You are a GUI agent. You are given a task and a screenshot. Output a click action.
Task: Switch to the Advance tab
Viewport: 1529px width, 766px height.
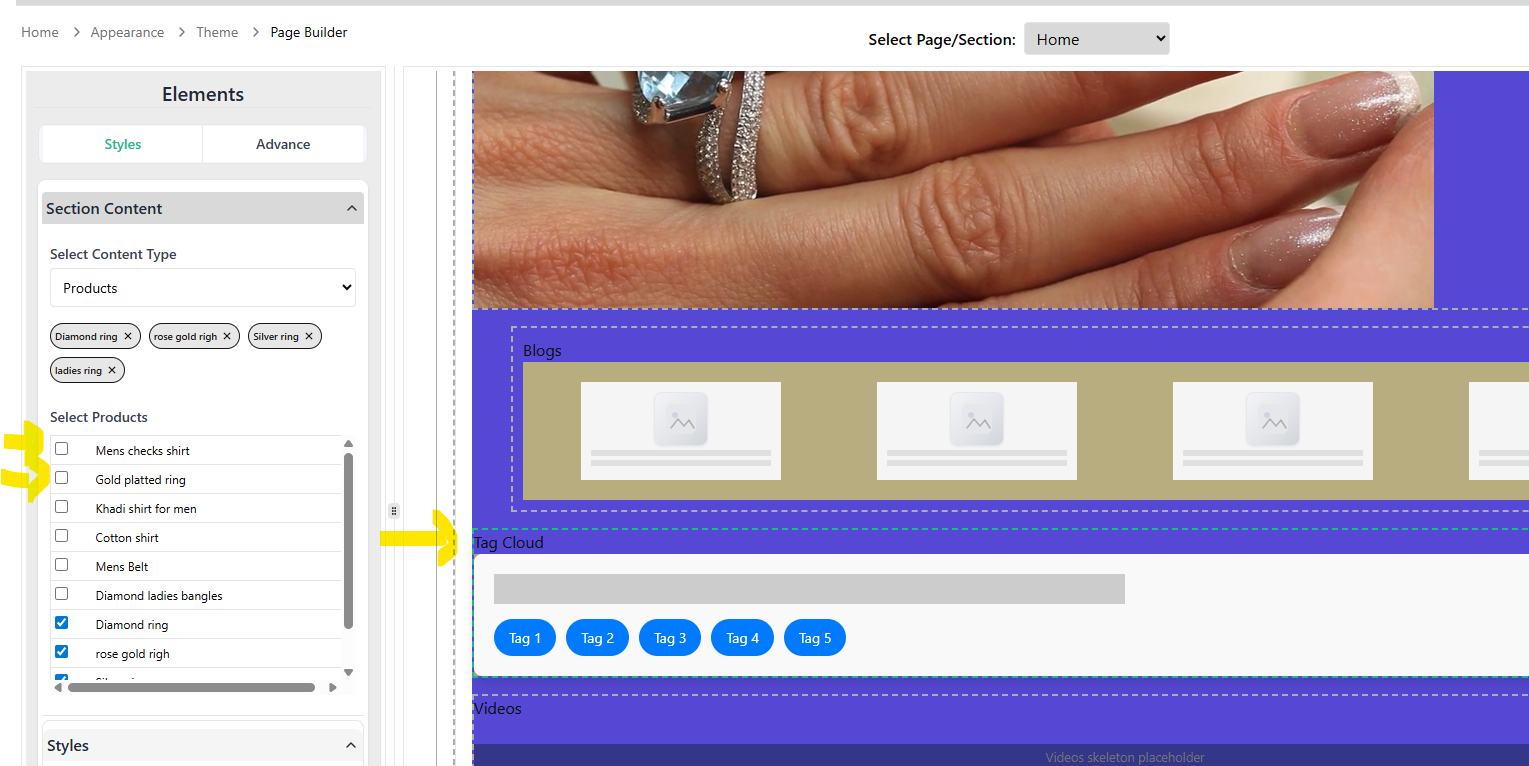coord(284,144)
